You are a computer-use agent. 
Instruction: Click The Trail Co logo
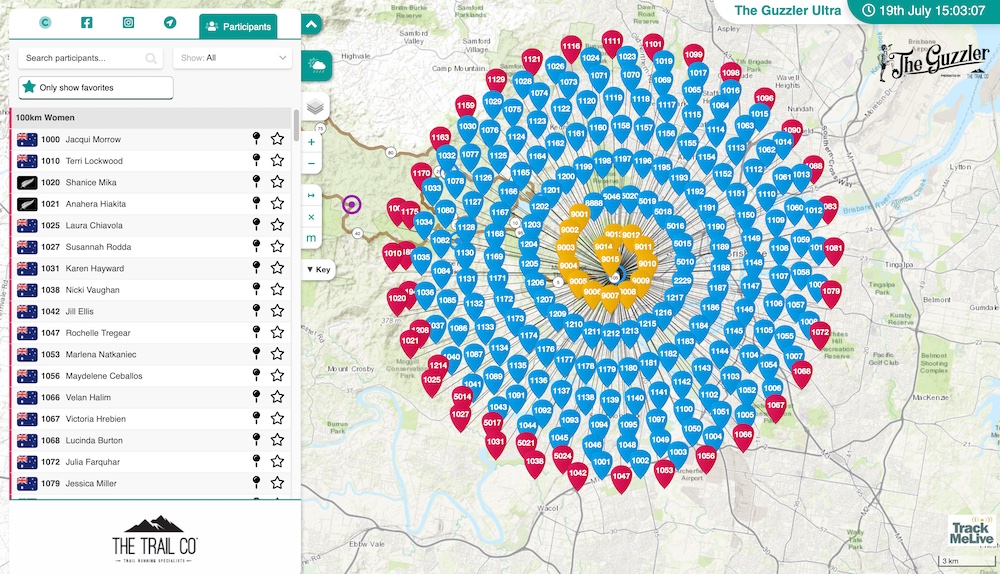[x=153, y=537]
